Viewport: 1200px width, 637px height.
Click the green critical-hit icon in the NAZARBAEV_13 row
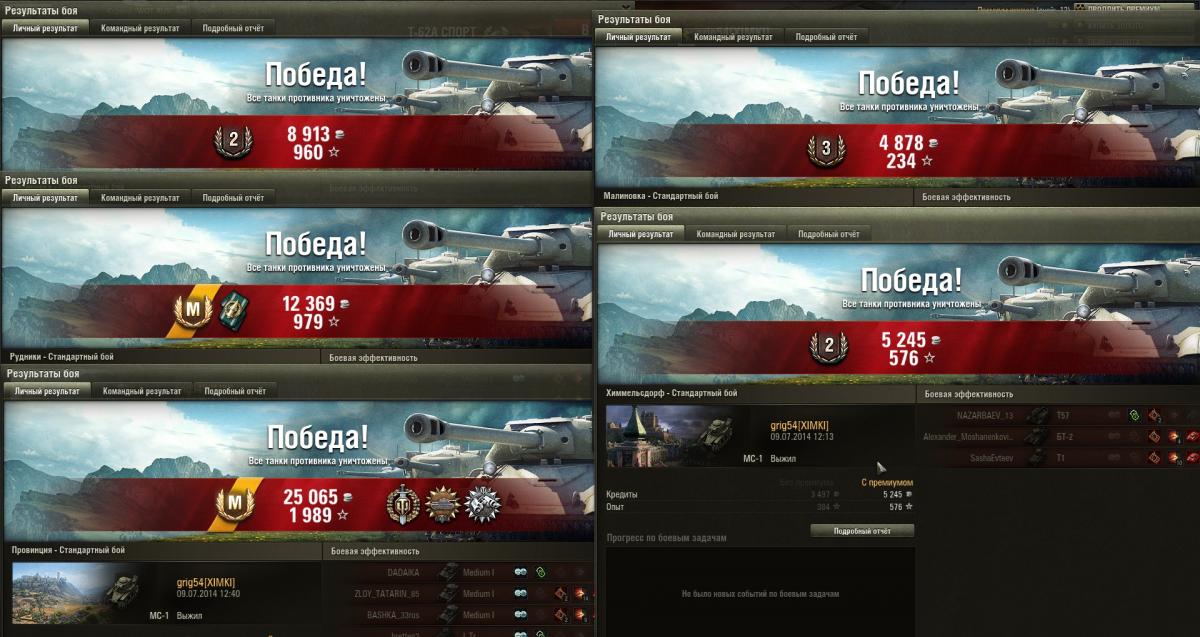(x=1134, y=415)
